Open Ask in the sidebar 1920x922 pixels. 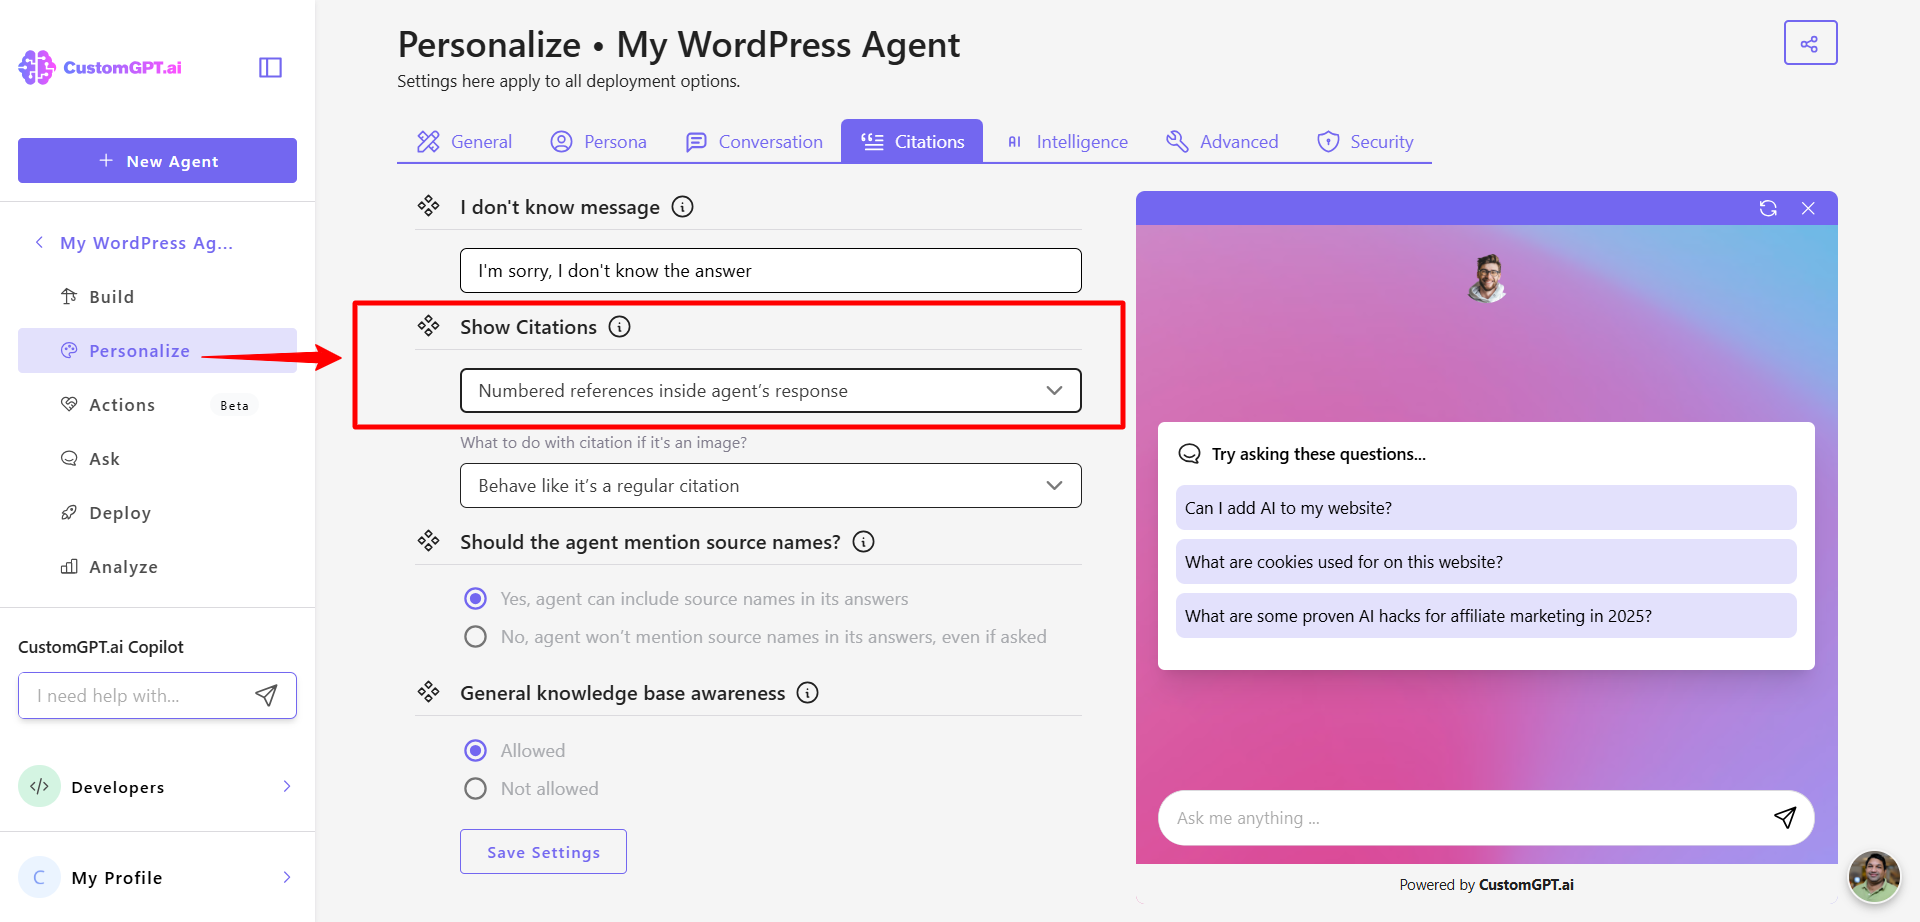pyautogui.click(x=157, y=459)
